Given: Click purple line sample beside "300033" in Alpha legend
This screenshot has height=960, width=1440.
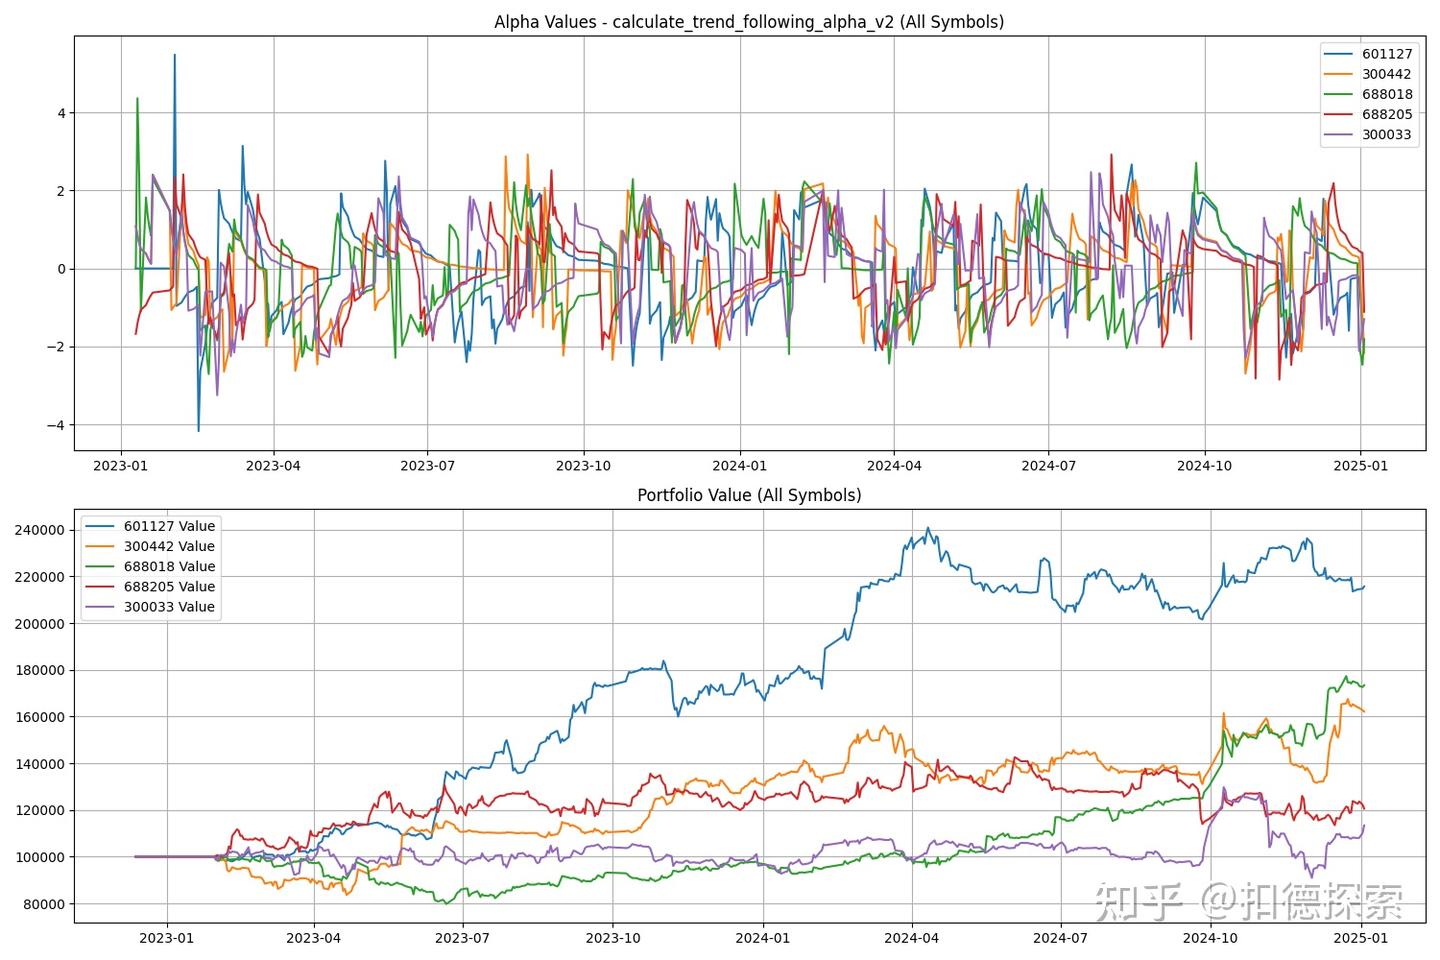Looking at the screenshot, I should coord(1338,134).
